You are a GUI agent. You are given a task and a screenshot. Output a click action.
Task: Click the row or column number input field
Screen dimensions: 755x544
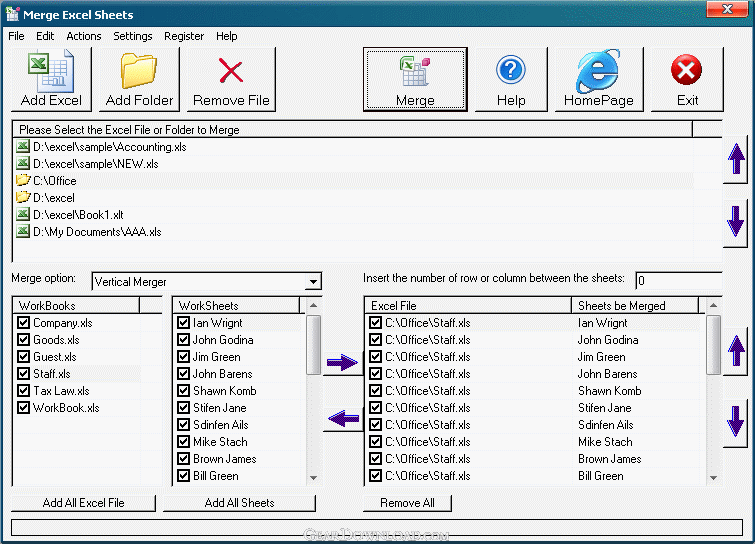click(x=679, y=280)
